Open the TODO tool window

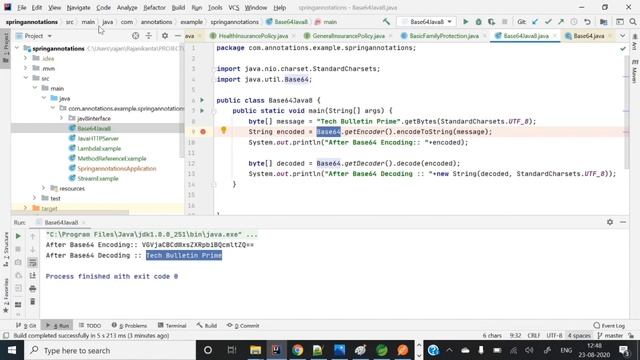pyautogui.click(x=90, y=325)
